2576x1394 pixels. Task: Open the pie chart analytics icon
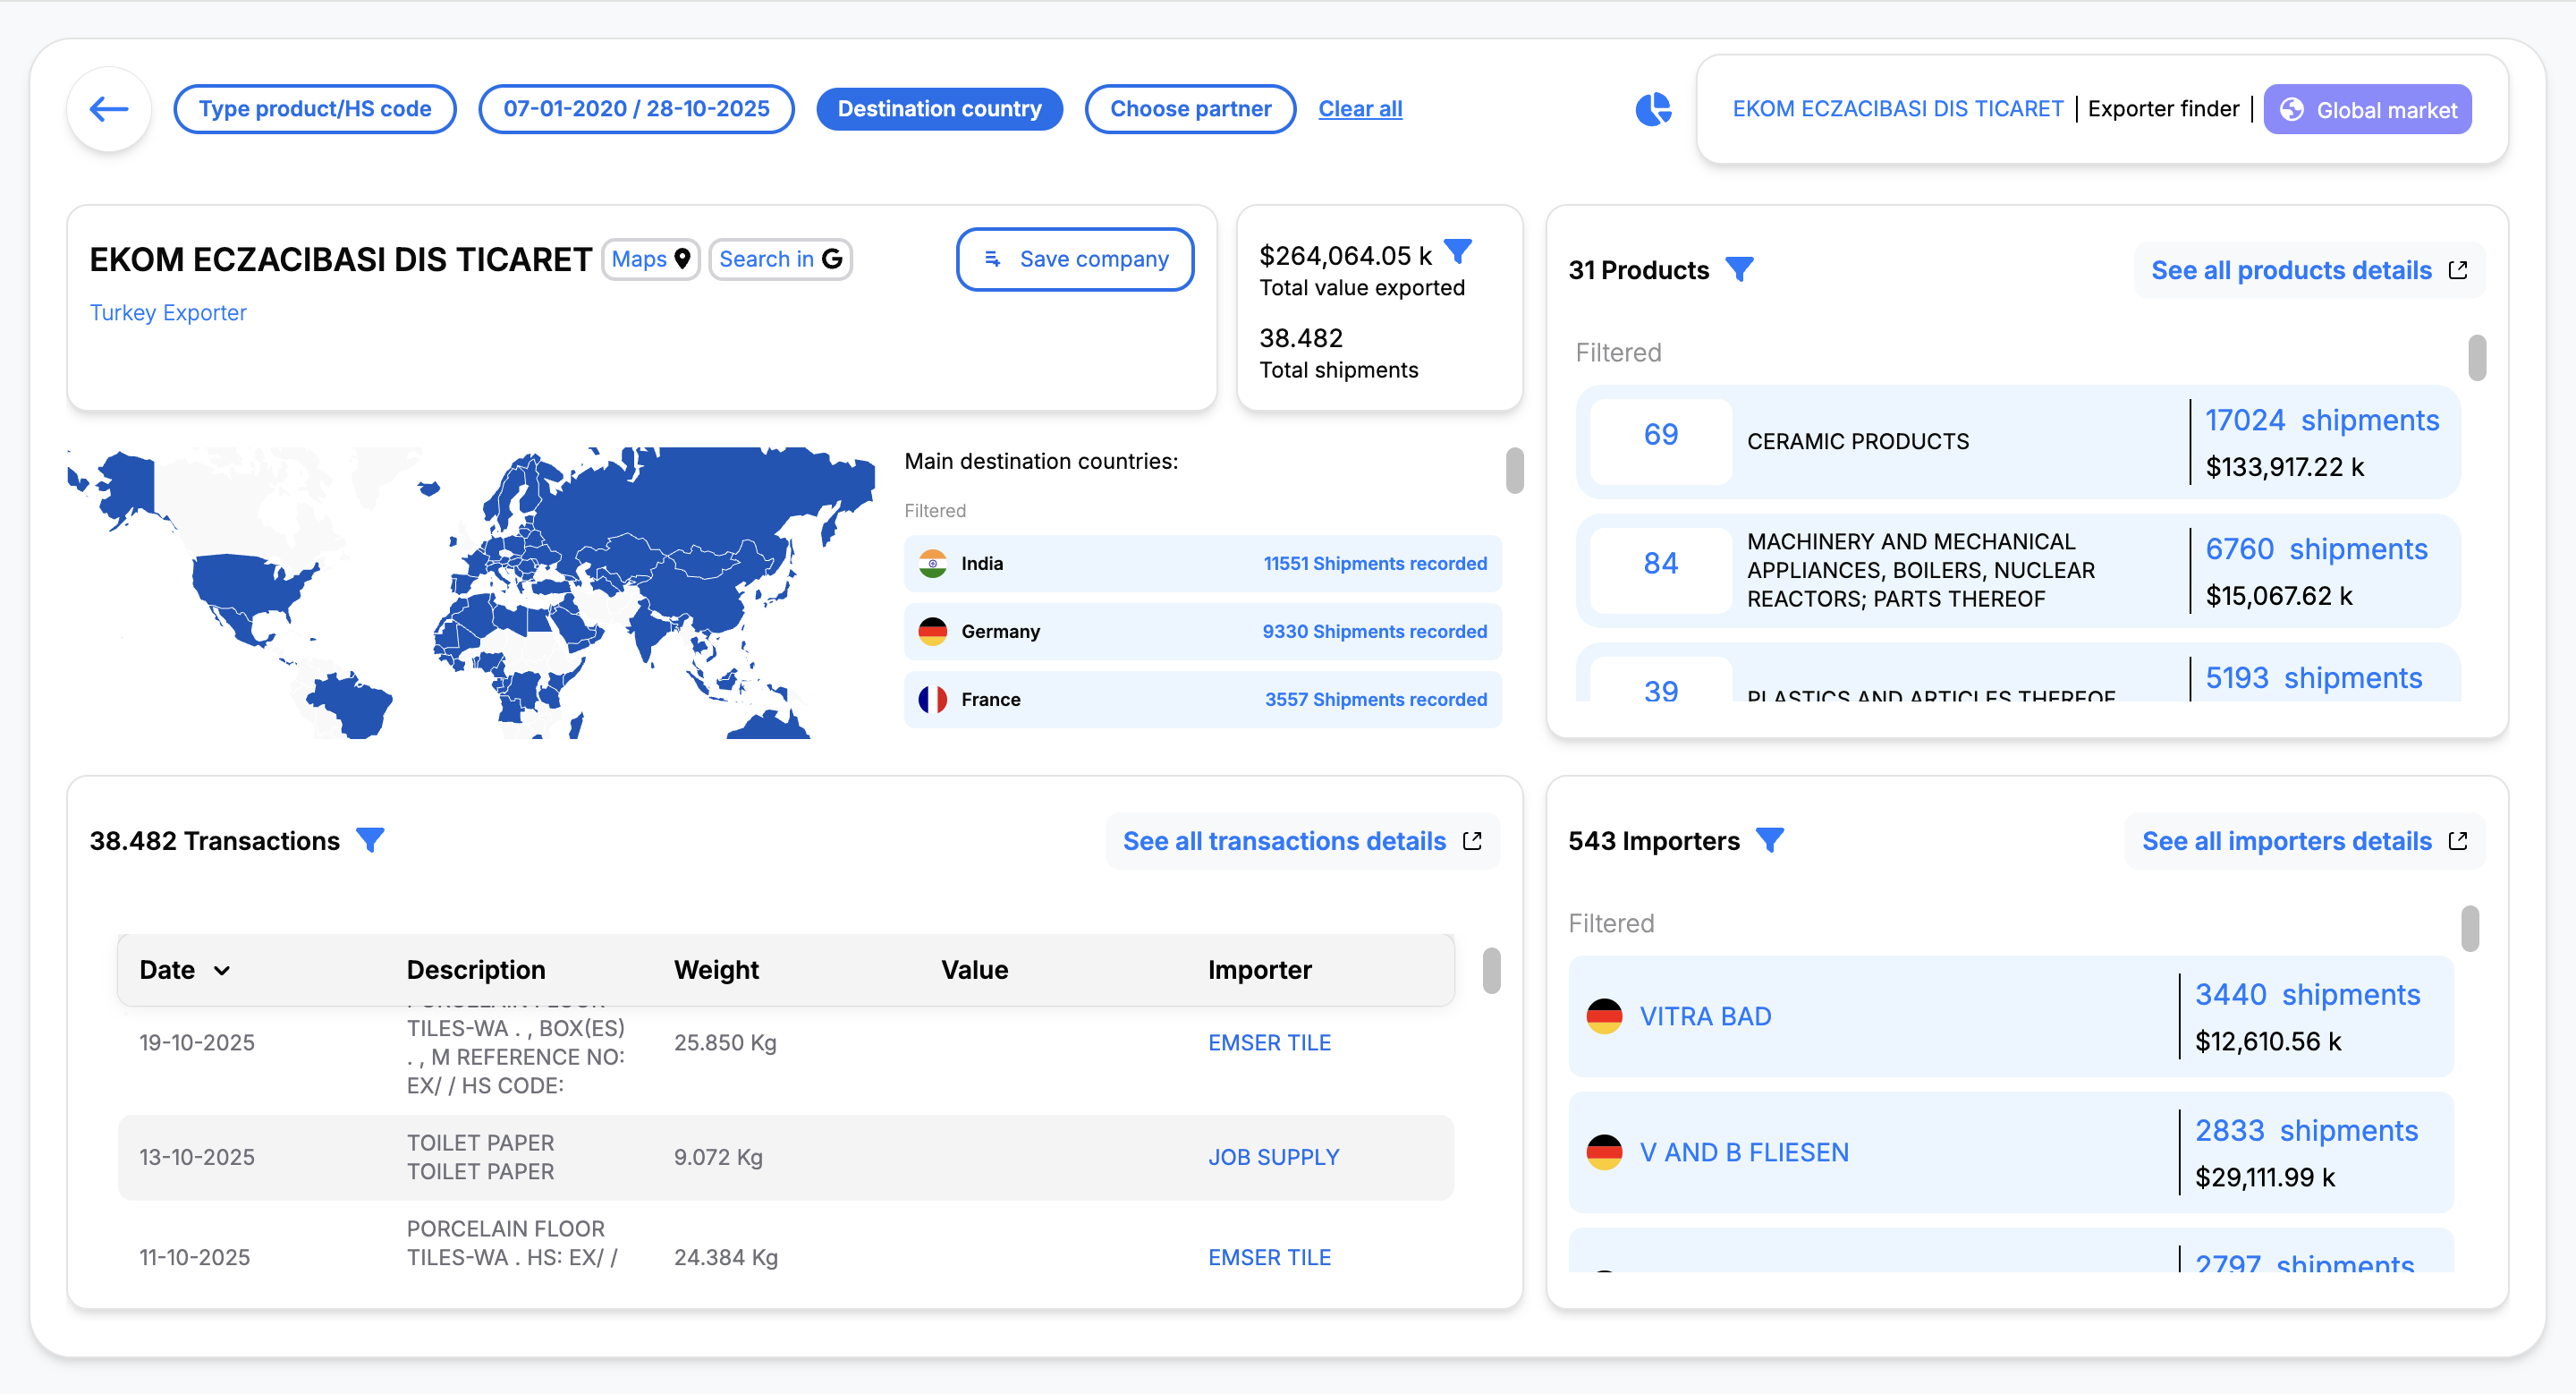(1652, 109)
